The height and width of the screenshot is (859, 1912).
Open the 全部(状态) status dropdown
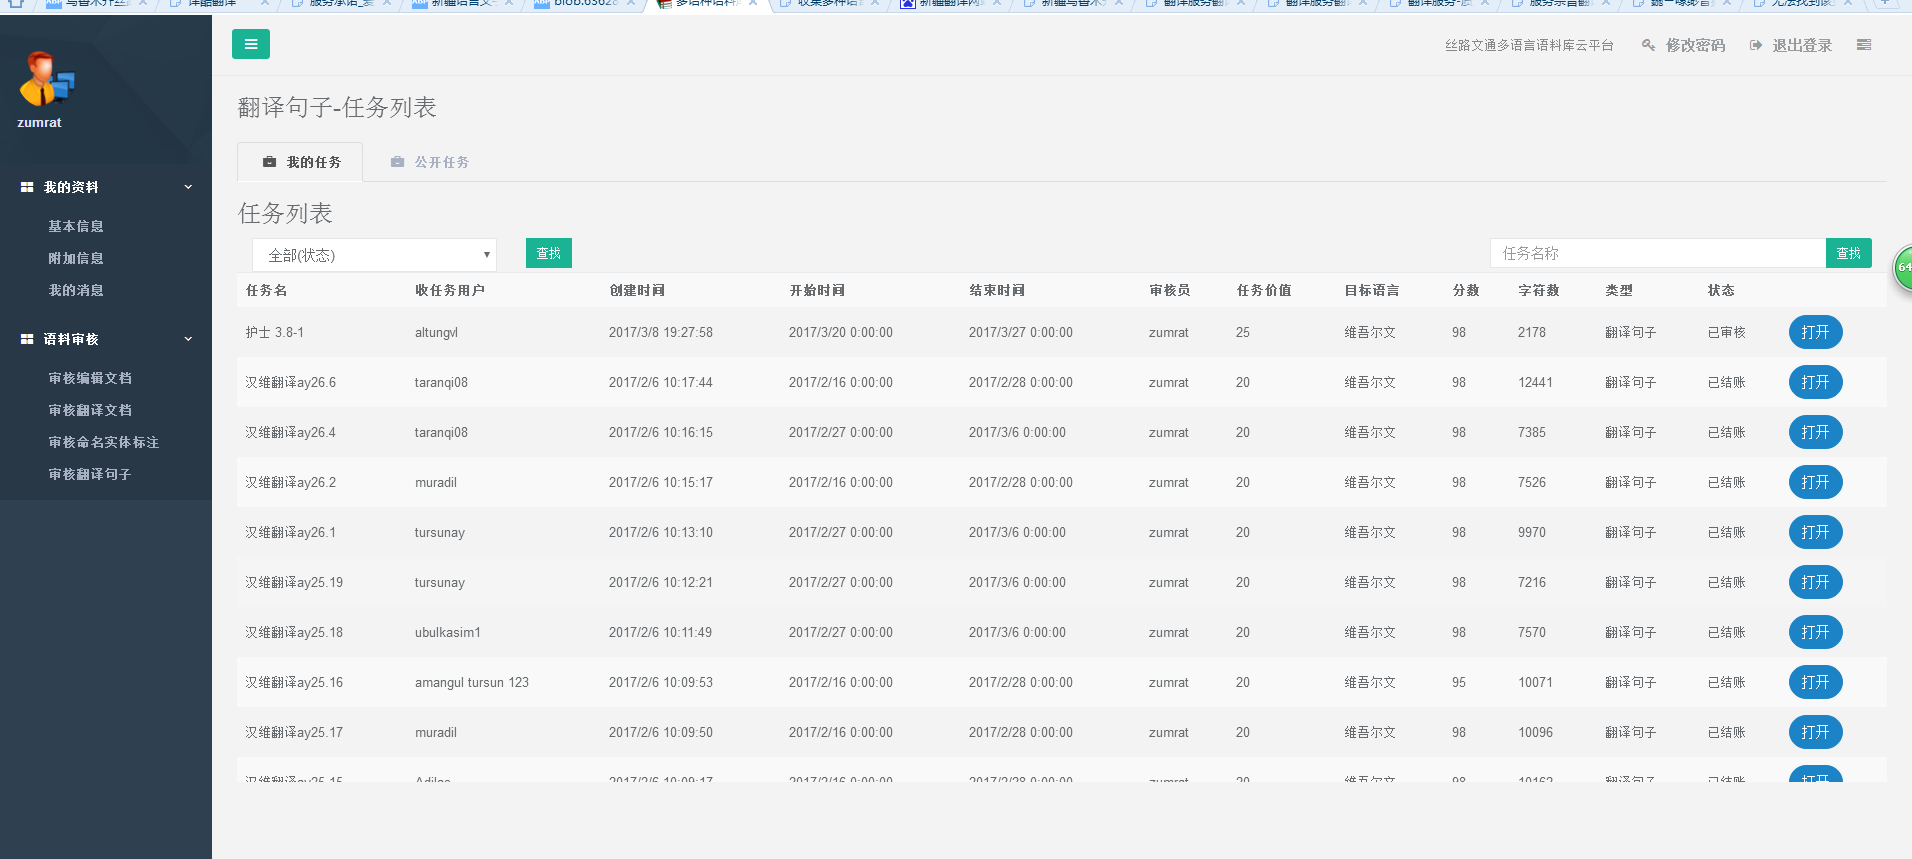[374, 255]
